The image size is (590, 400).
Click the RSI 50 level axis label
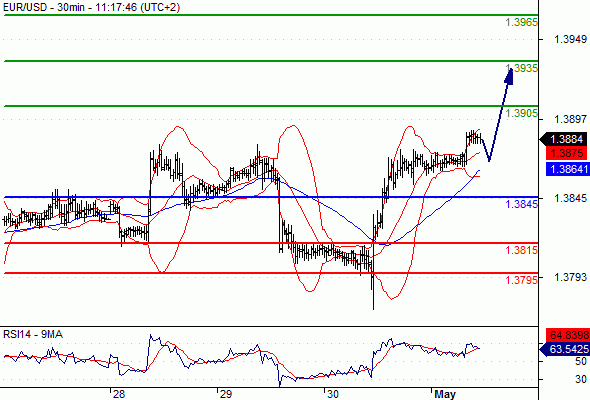coord(581,362)
